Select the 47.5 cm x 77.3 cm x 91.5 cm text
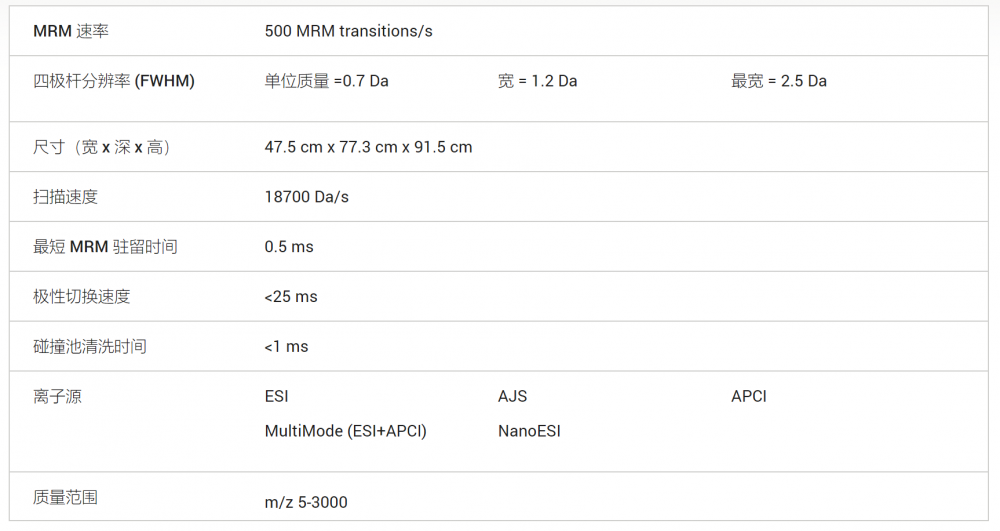 pos(368,147)
